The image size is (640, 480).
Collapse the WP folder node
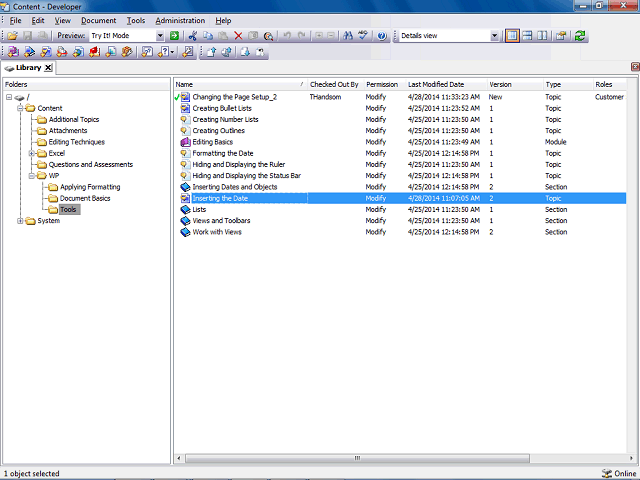point(31,176)
